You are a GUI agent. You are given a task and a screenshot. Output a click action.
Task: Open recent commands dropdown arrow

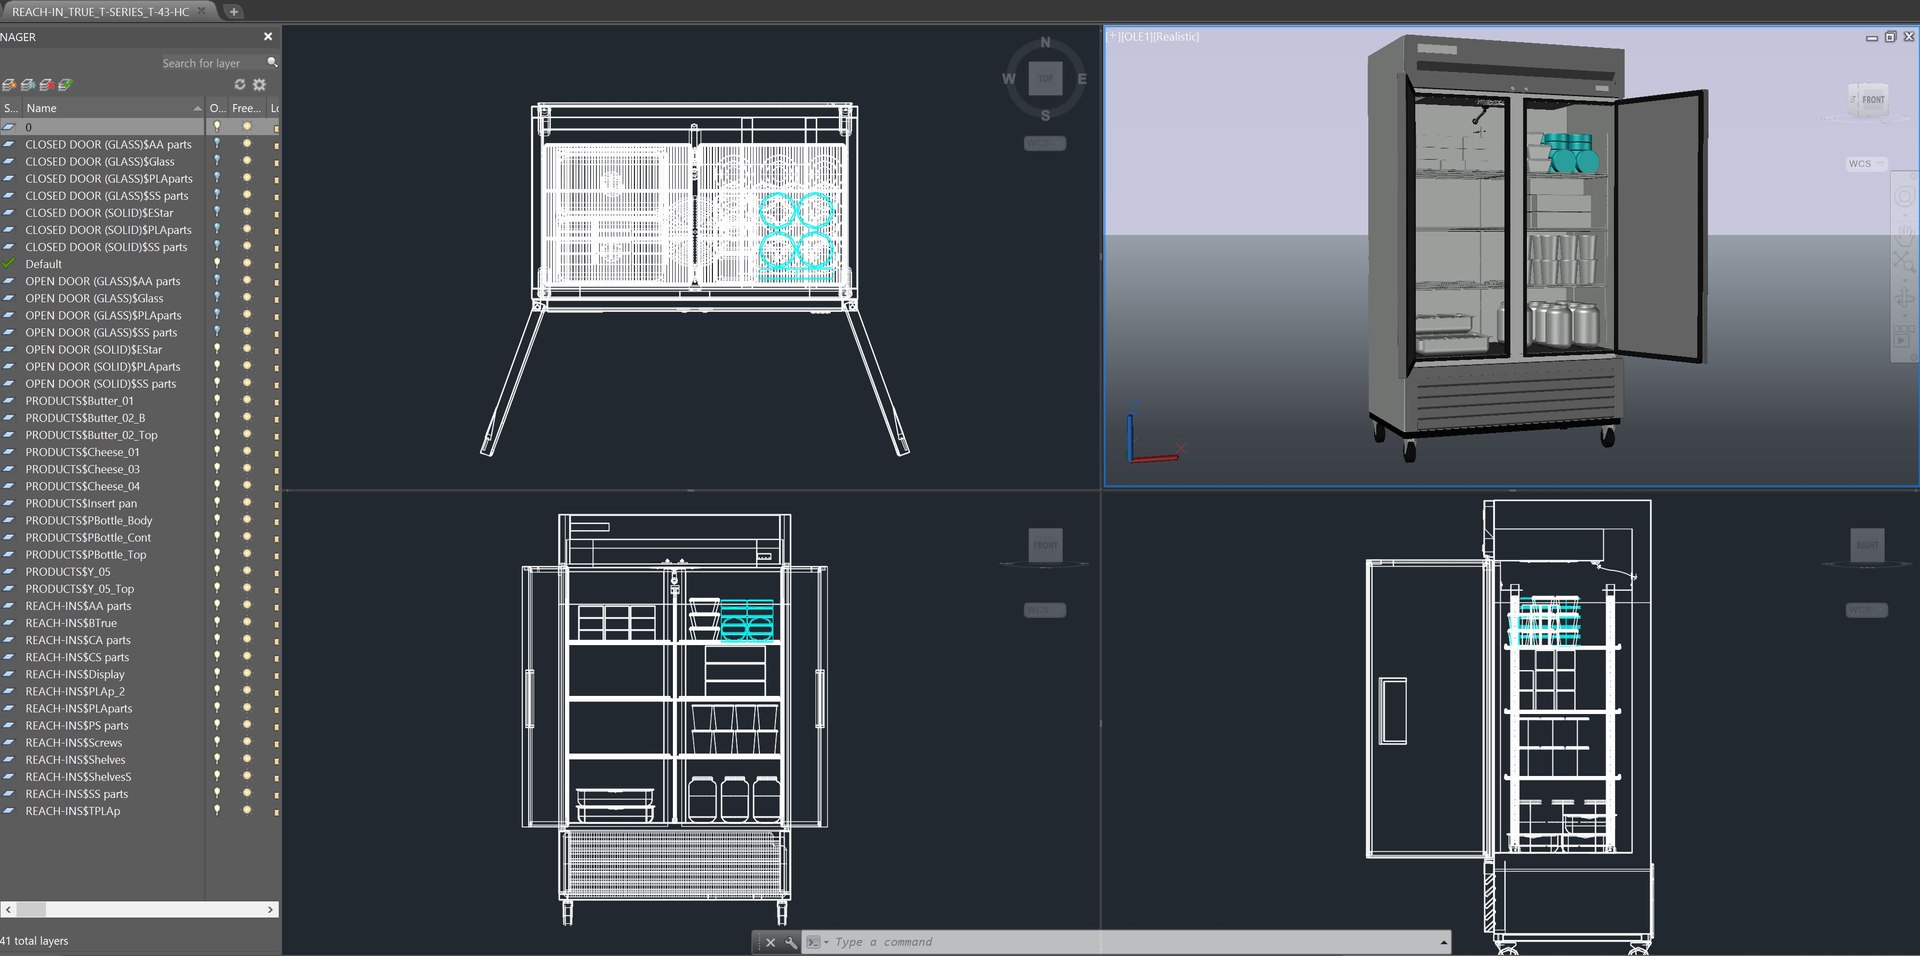coord(826,942)
